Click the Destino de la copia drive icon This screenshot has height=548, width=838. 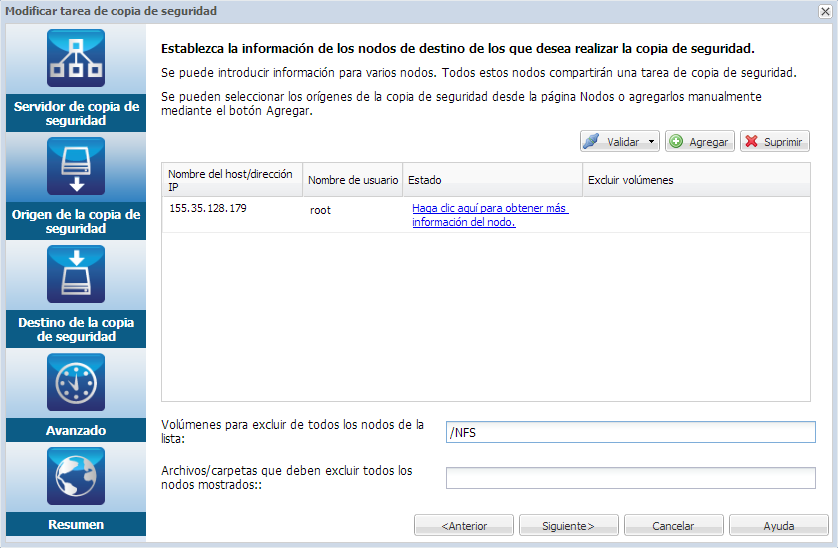click(76, 274)
